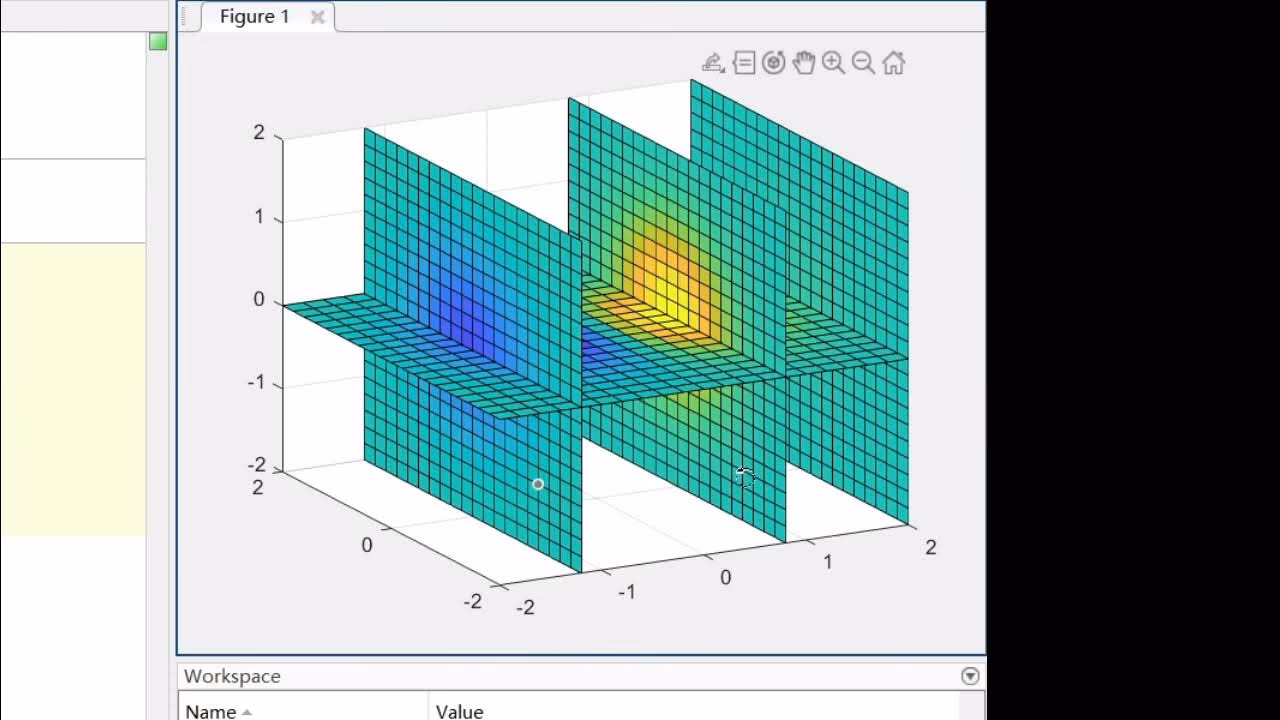Expand the export icon's dropdown arrow
This screenshot has height=720, width=1280.
point(723,70)
